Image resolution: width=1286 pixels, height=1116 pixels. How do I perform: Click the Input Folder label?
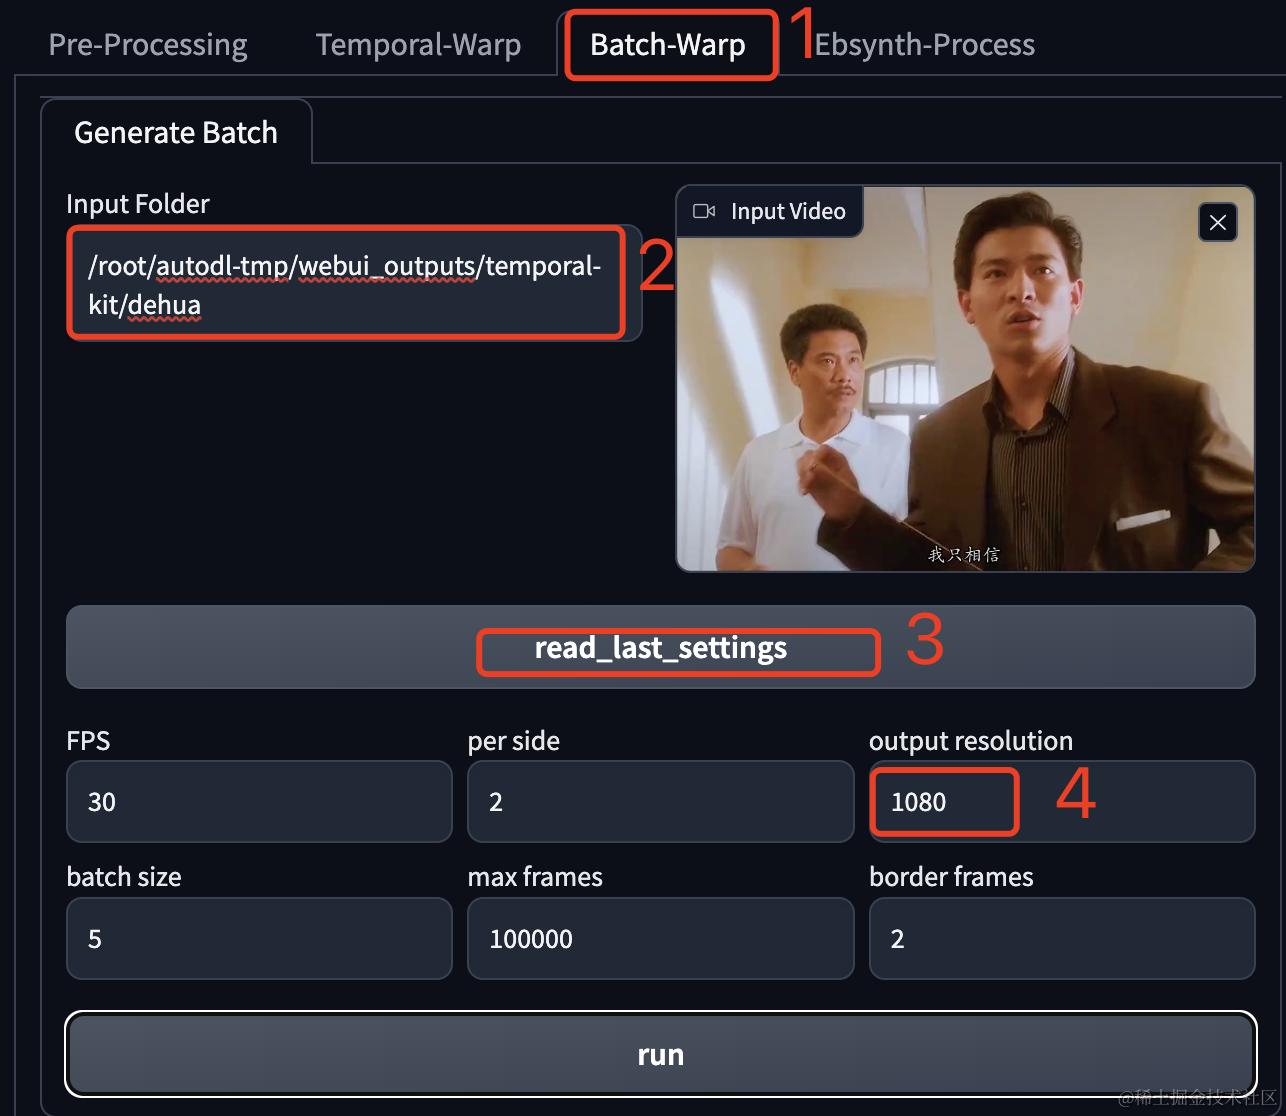[138, 204]
